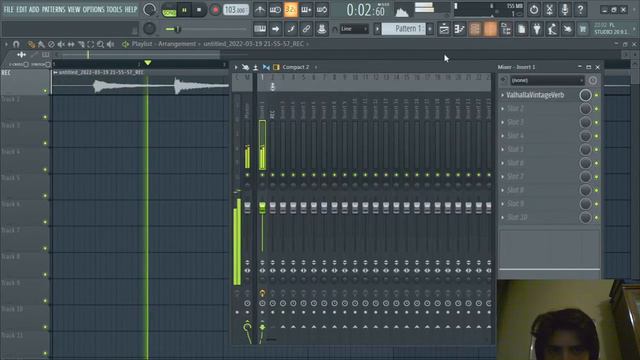640x360 pixels.
Task: Open the PATTERNS menu
Action: (53, 9)
